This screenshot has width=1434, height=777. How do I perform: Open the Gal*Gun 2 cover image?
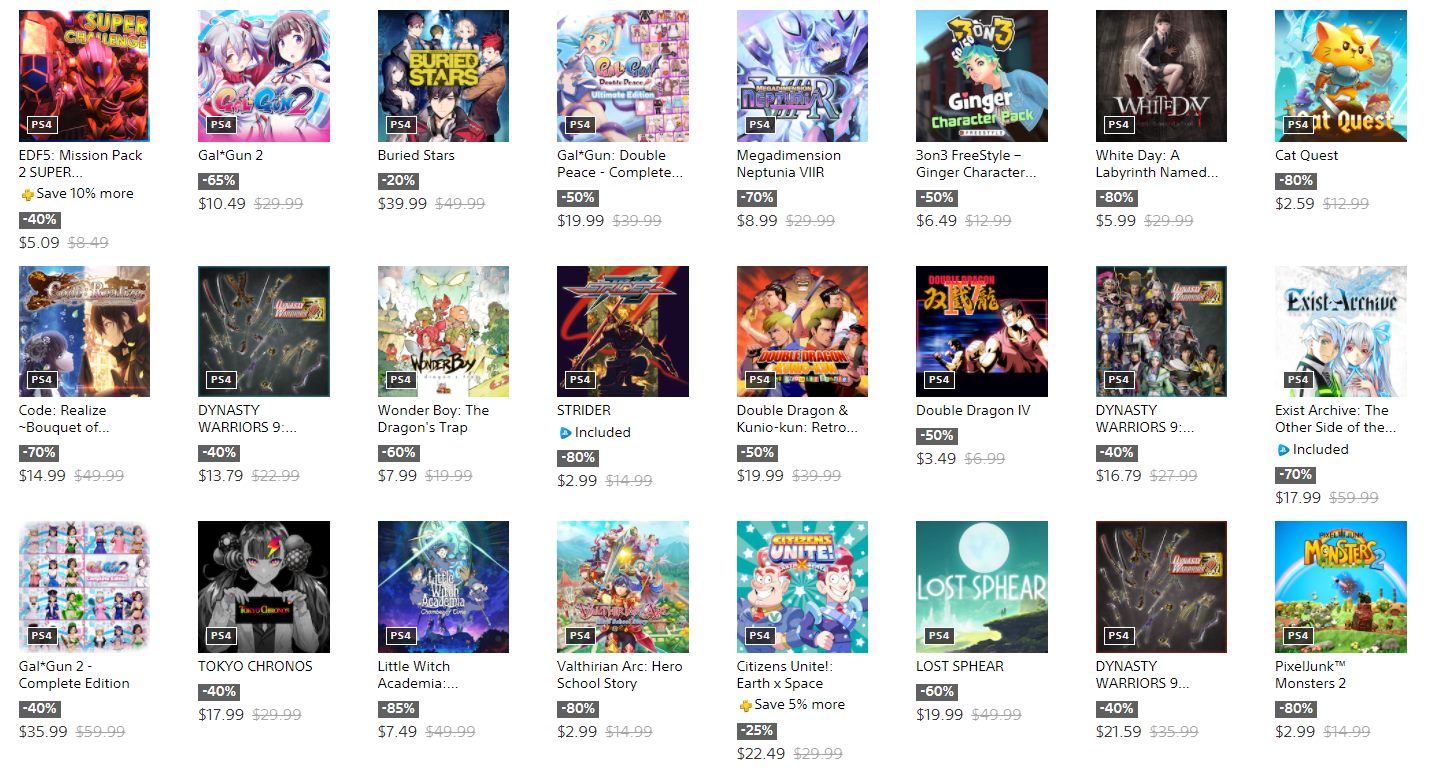pyautogui.click(x=263, y=76)
